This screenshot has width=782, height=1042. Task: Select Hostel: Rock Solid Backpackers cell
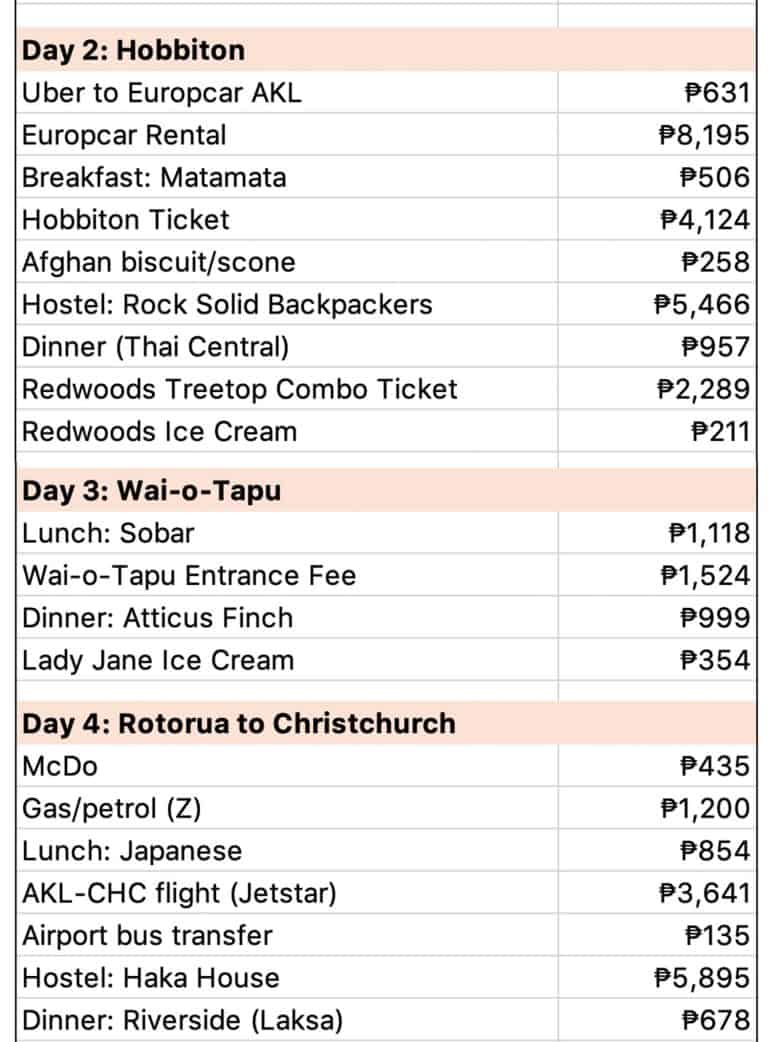pos(227,304)
